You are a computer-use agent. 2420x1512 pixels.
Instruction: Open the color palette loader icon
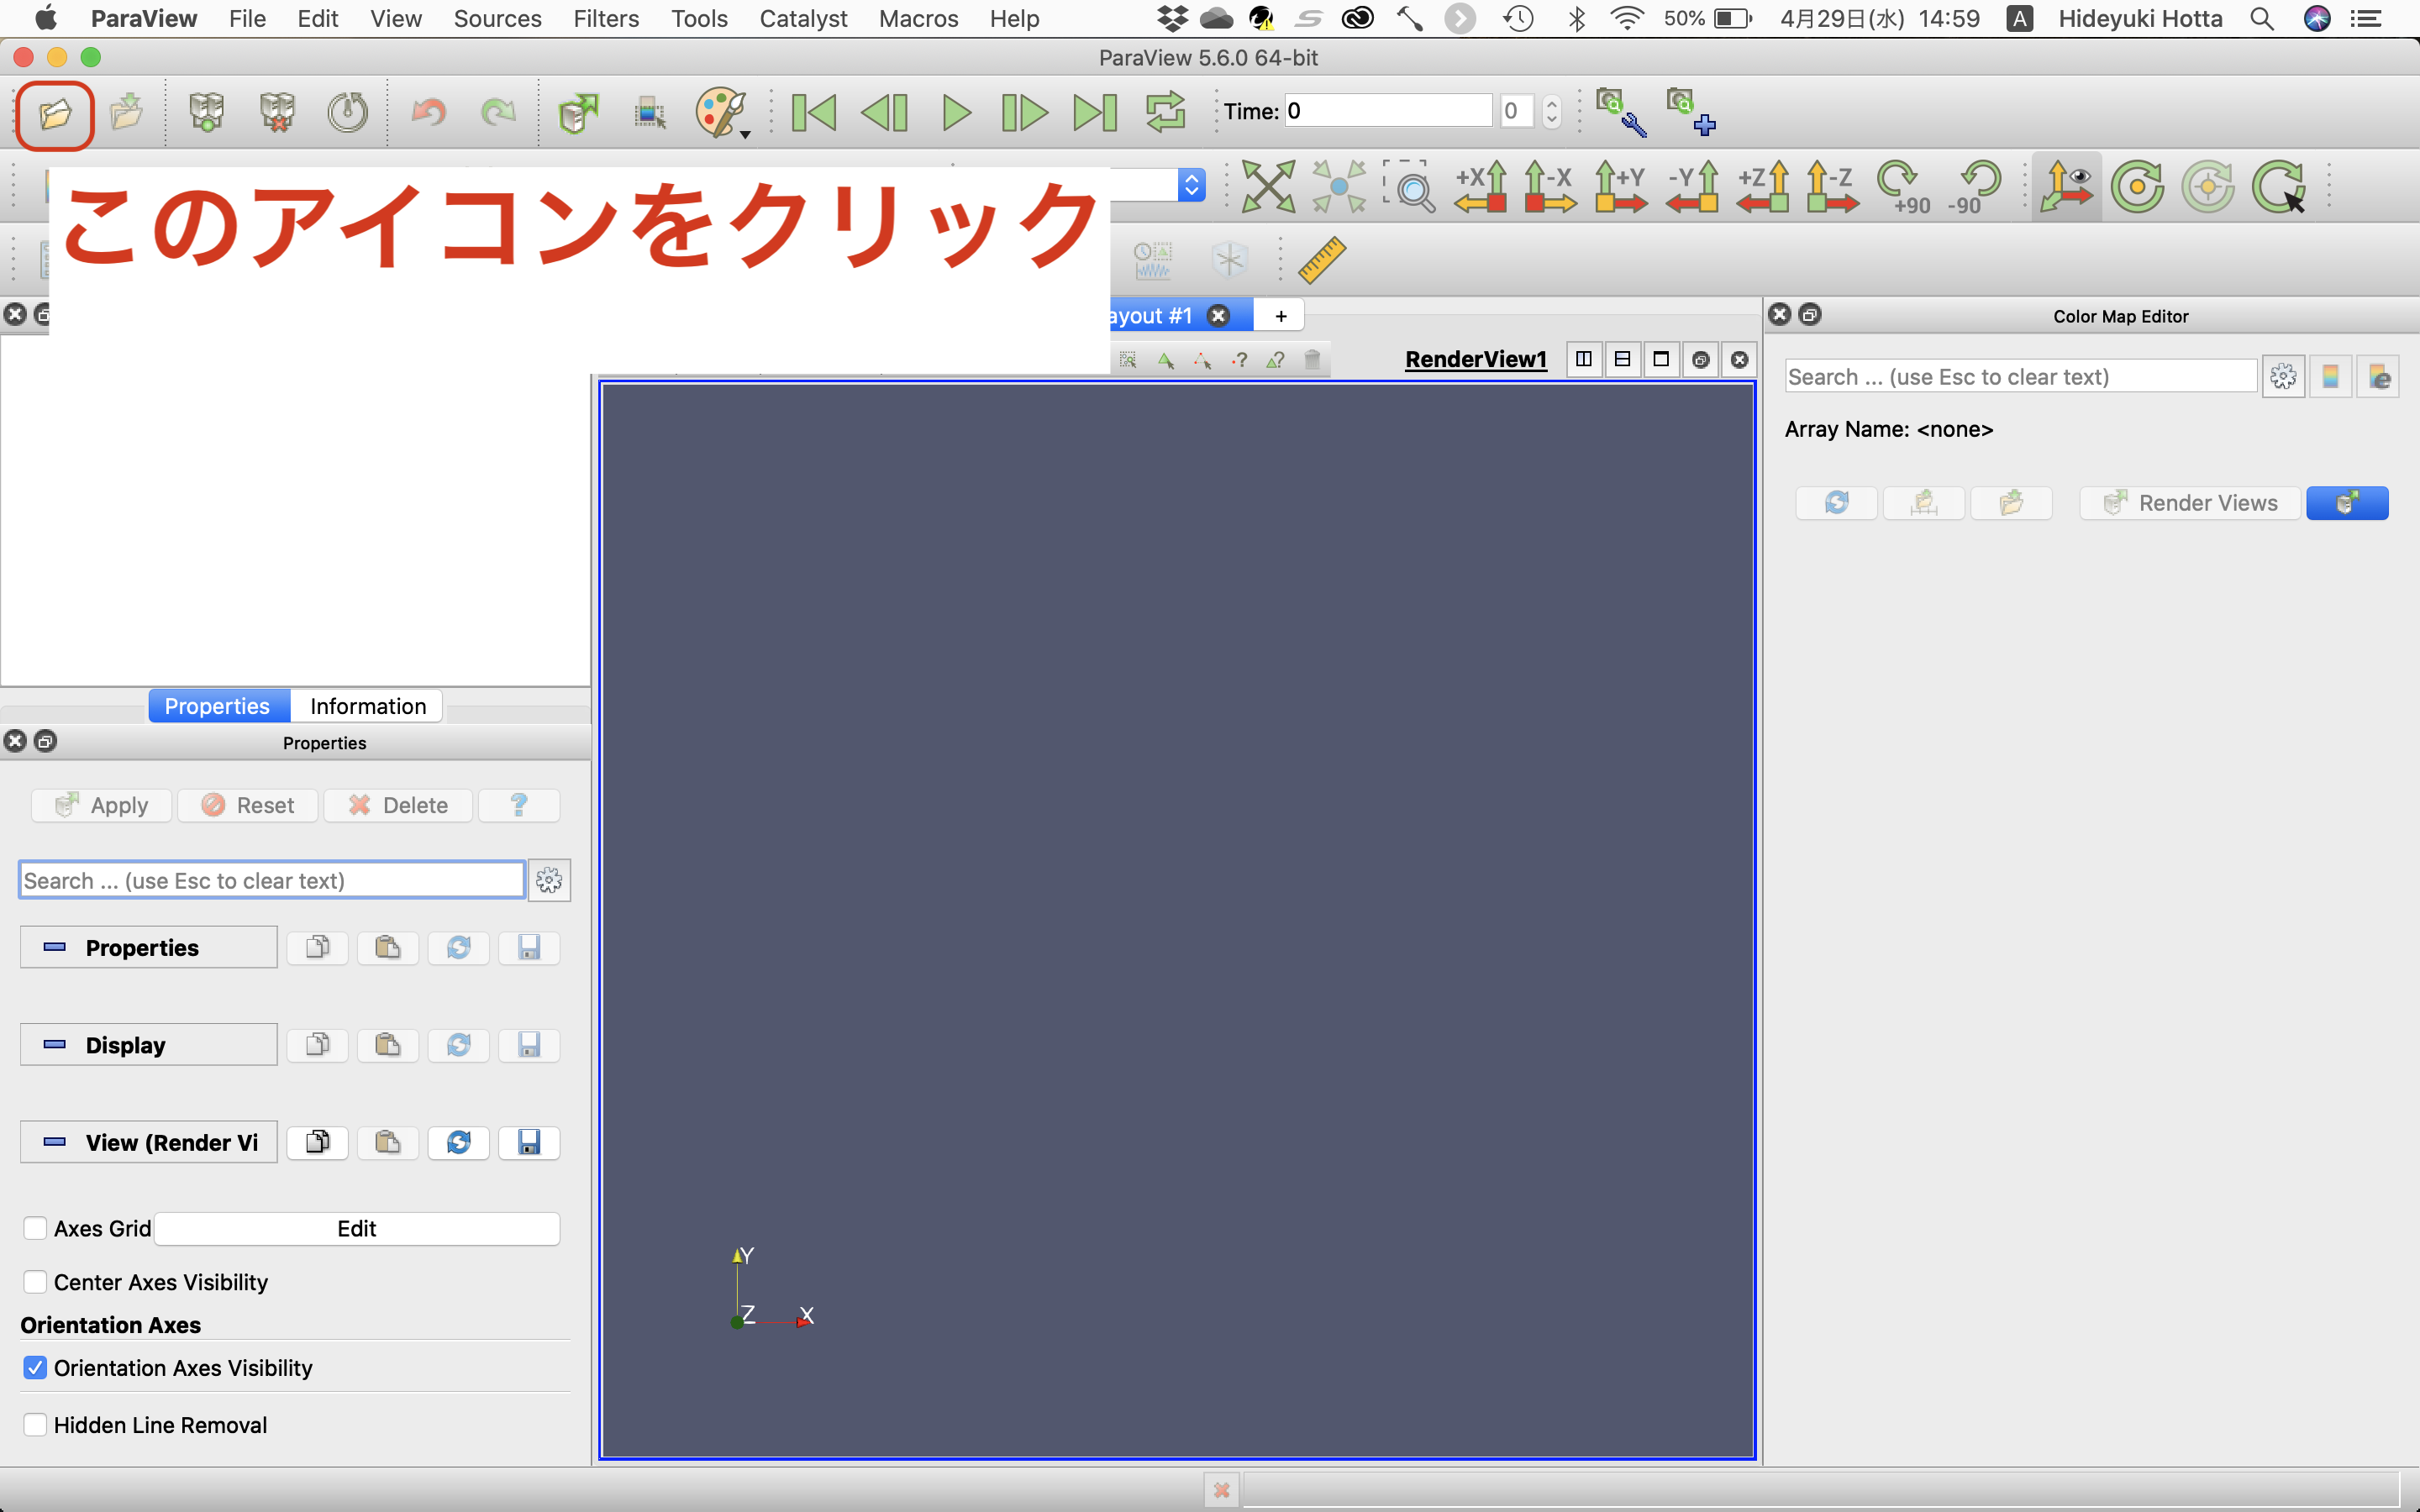[719, 112]
